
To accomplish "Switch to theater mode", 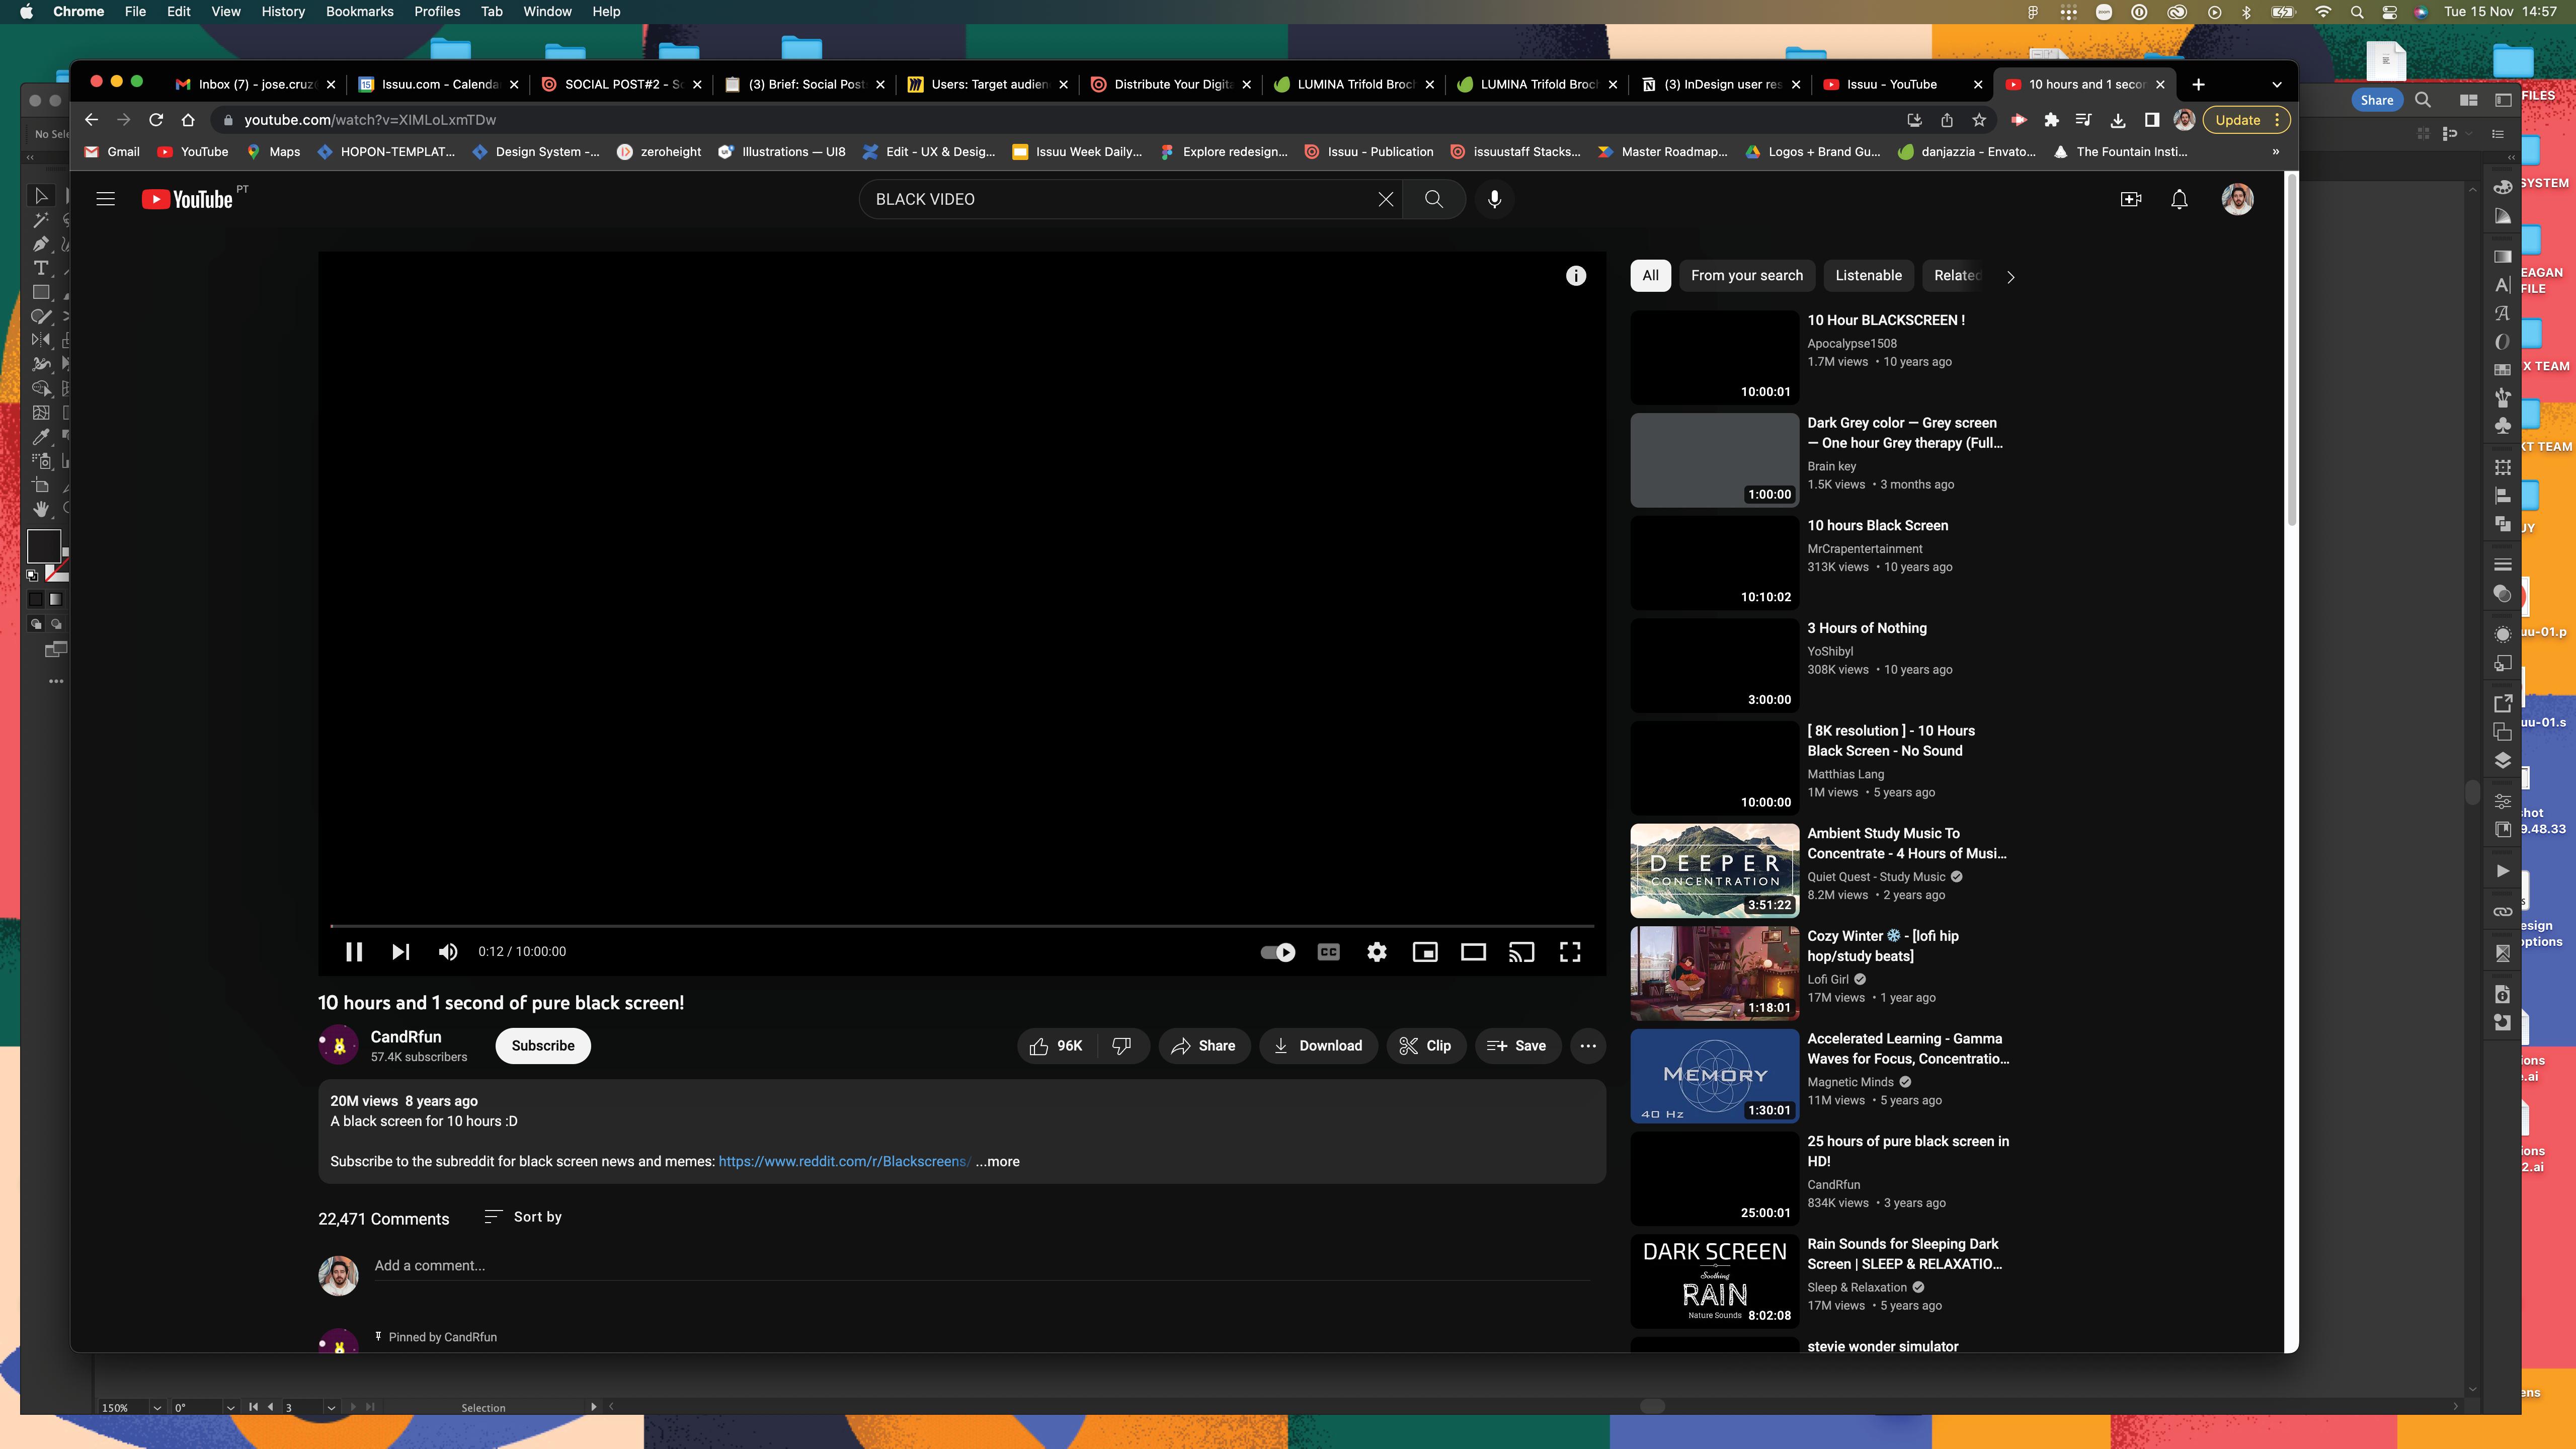I will point(1473,952).
